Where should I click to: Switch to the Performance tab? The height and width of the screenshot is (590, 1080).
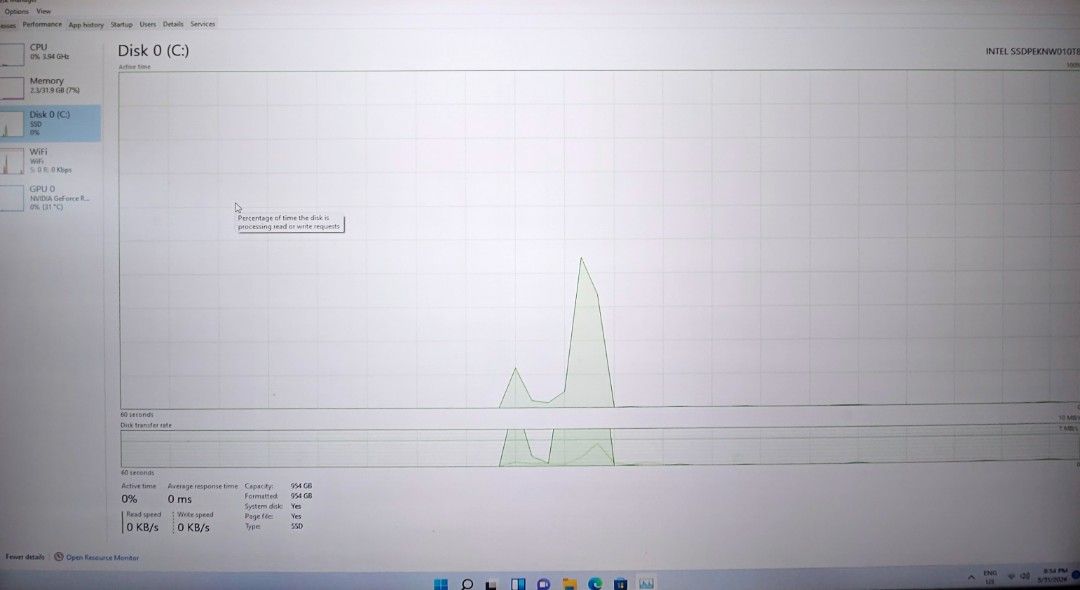42,24
